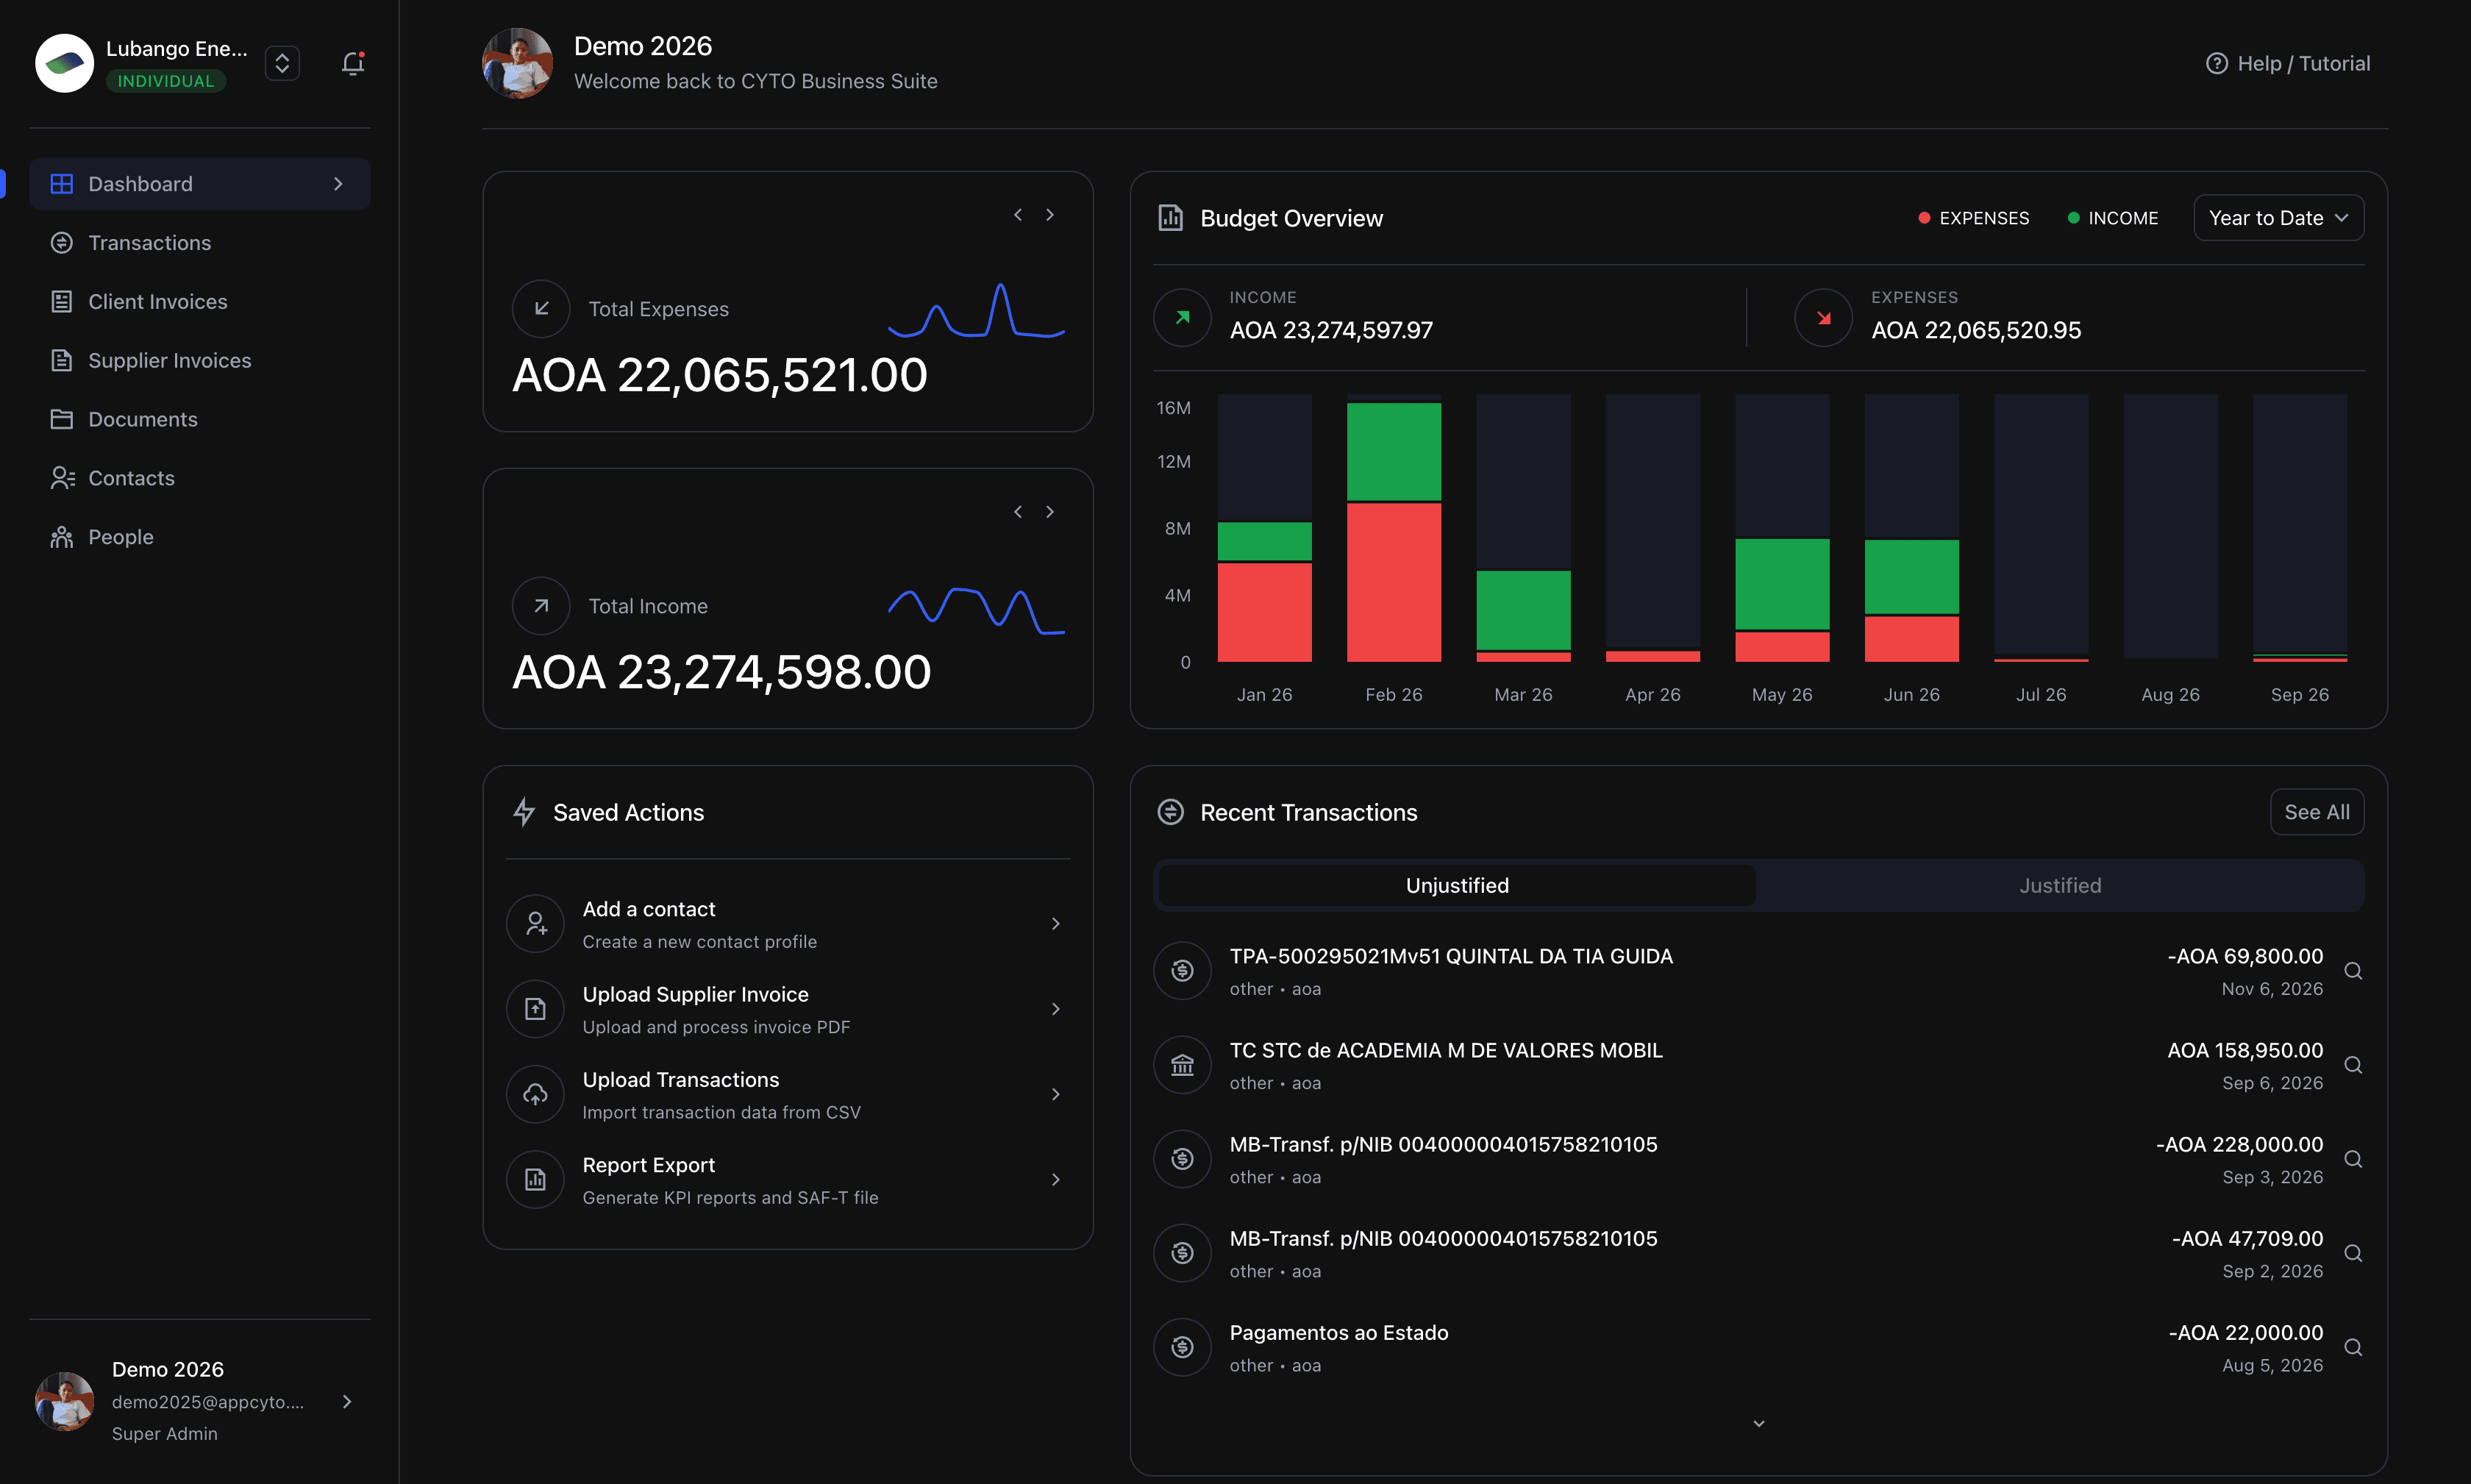Expand the Dashboard chevron arrow
This screenshot has height=1484, width=2471.
tap(338, 184)
